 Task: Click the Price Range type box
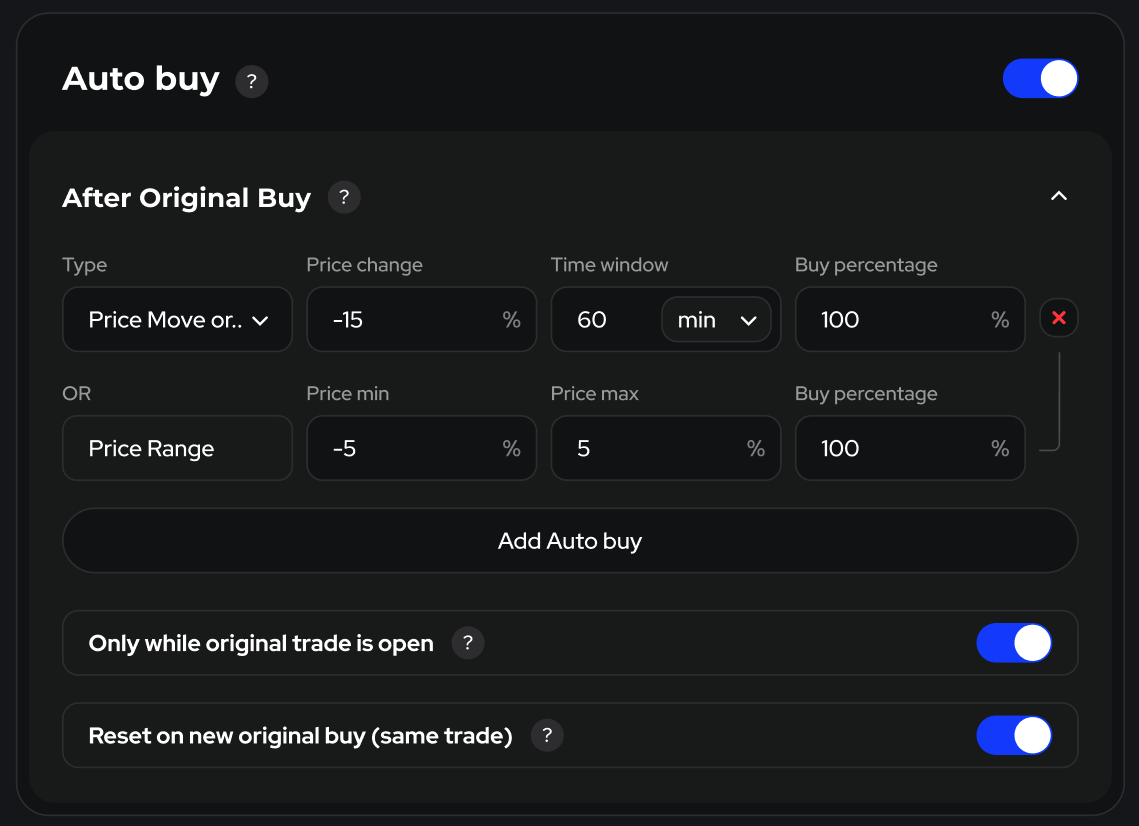177,448
